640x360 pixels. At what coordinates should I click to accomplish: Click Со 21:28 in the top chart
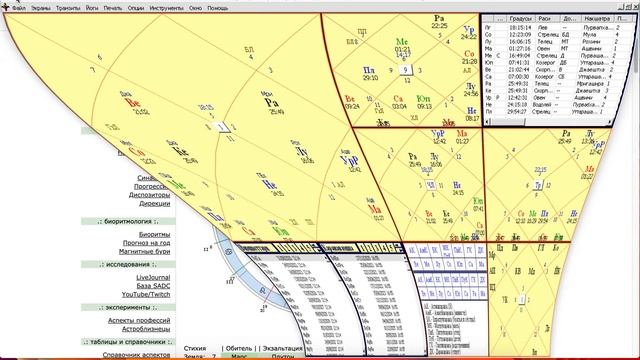pyautogui.click(x=469, y=57)
